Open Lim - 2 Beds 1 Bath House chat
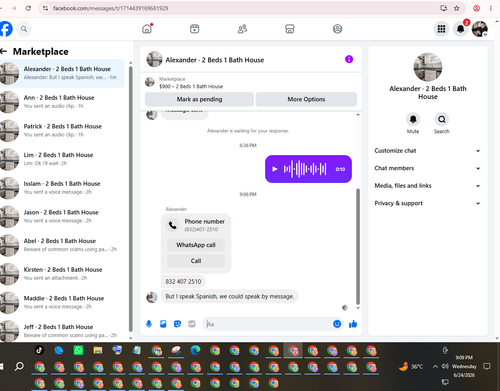Image resolution: width=500 pixels, height=391 pixels. (62, 159)
